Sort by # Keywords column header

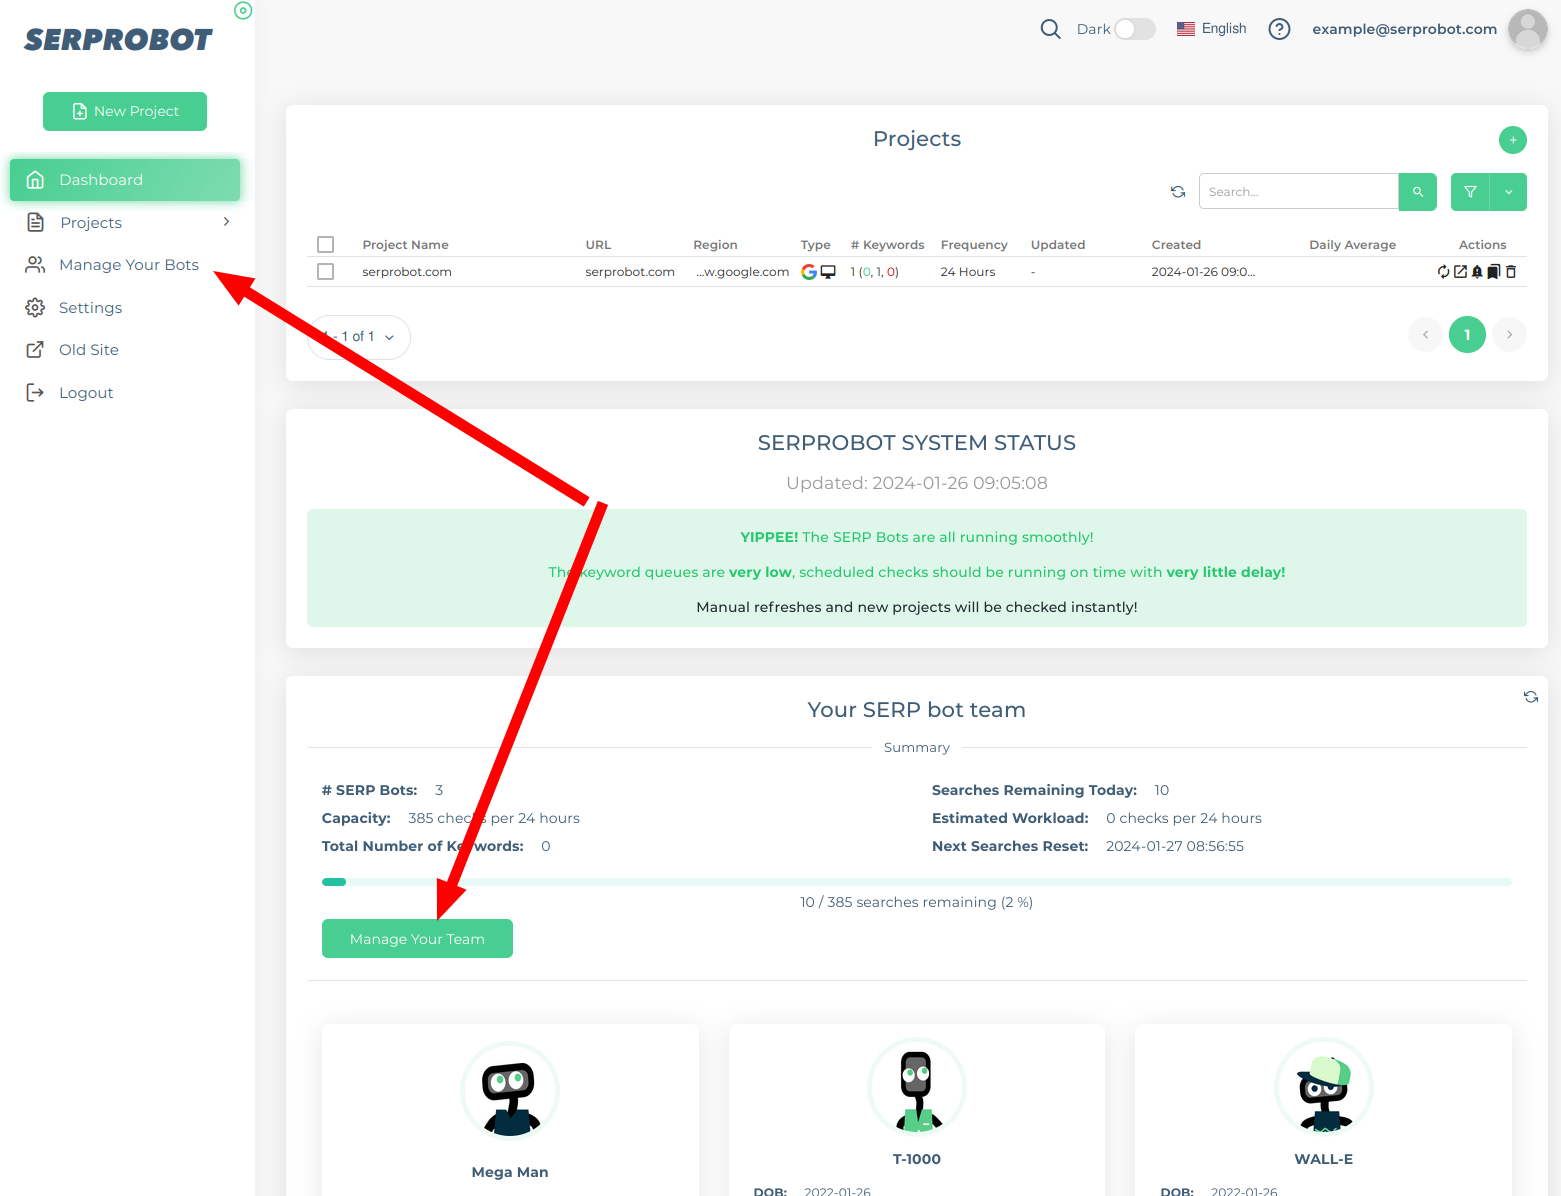click(x=887, y=245)
